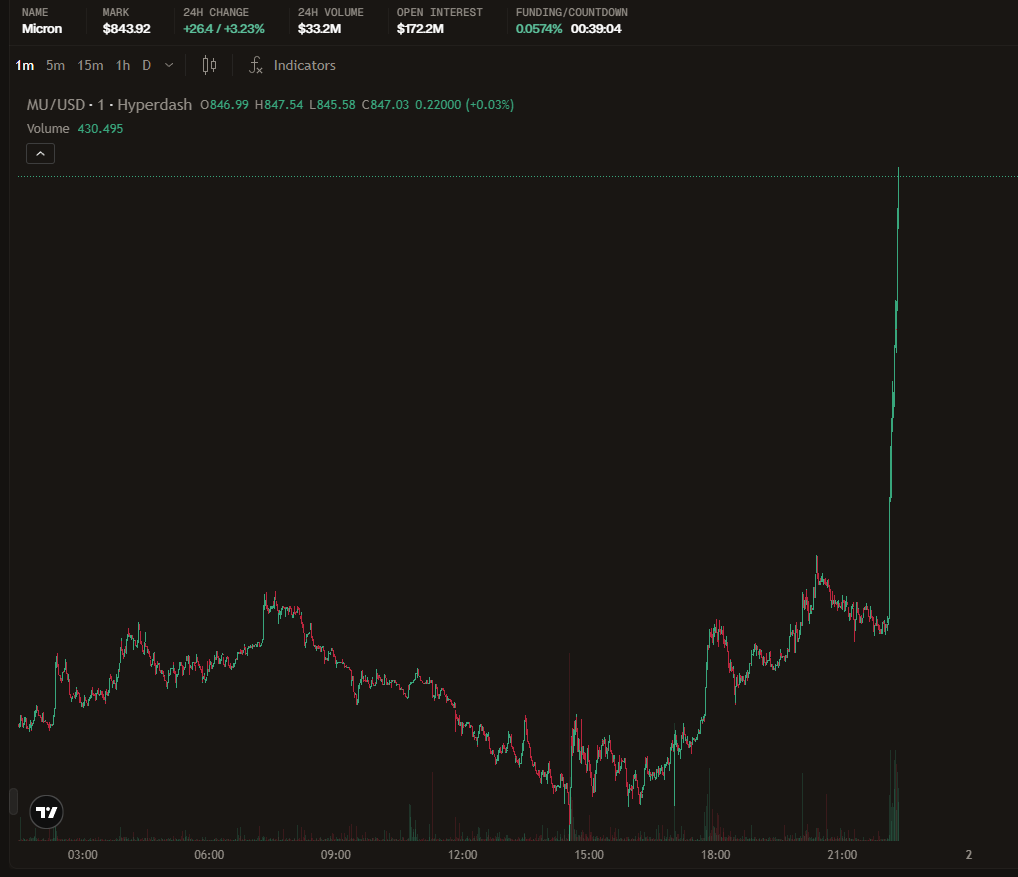Click the low value L845.58
1018x877 pixels.
332,105
